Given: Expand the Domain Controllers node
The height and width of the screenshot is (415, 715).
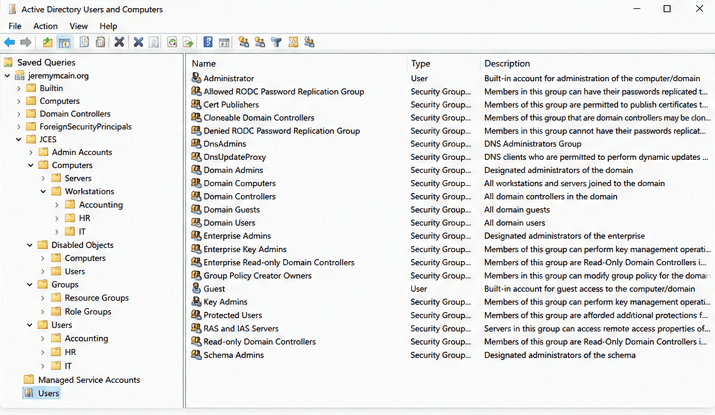Looking at the screenshot, I should (19, 114).
